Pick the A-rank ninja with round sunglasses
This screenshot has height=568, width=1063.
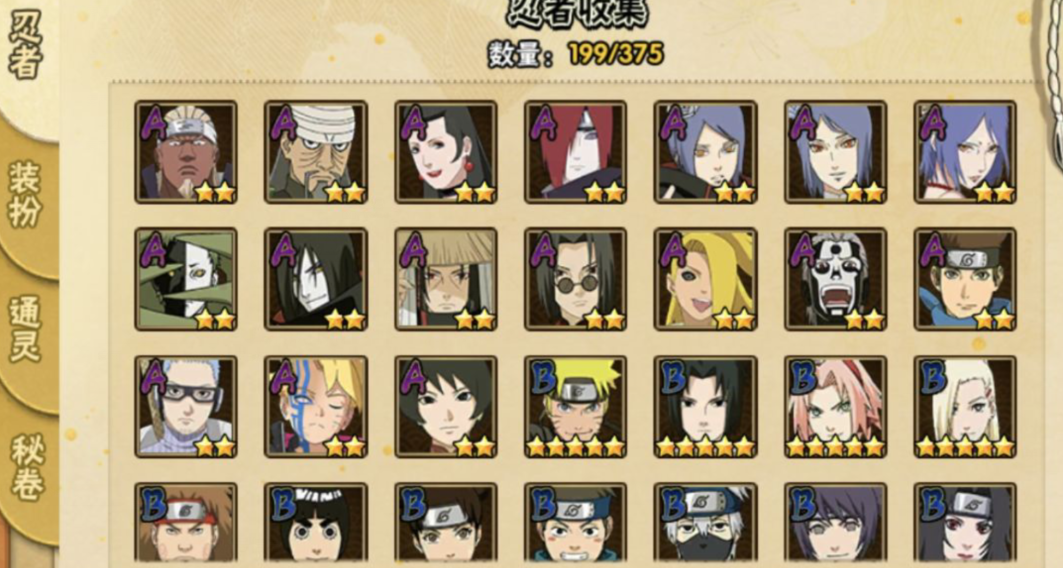pos(576,279)
